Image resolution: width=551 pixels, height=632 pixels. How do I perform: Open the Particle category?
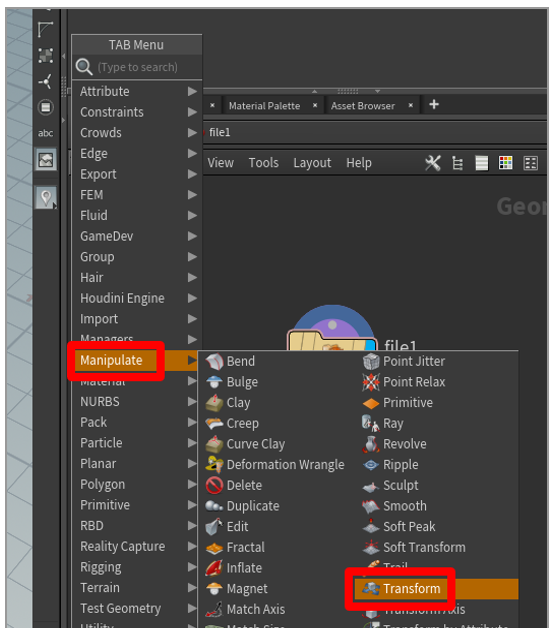(136, 443)
